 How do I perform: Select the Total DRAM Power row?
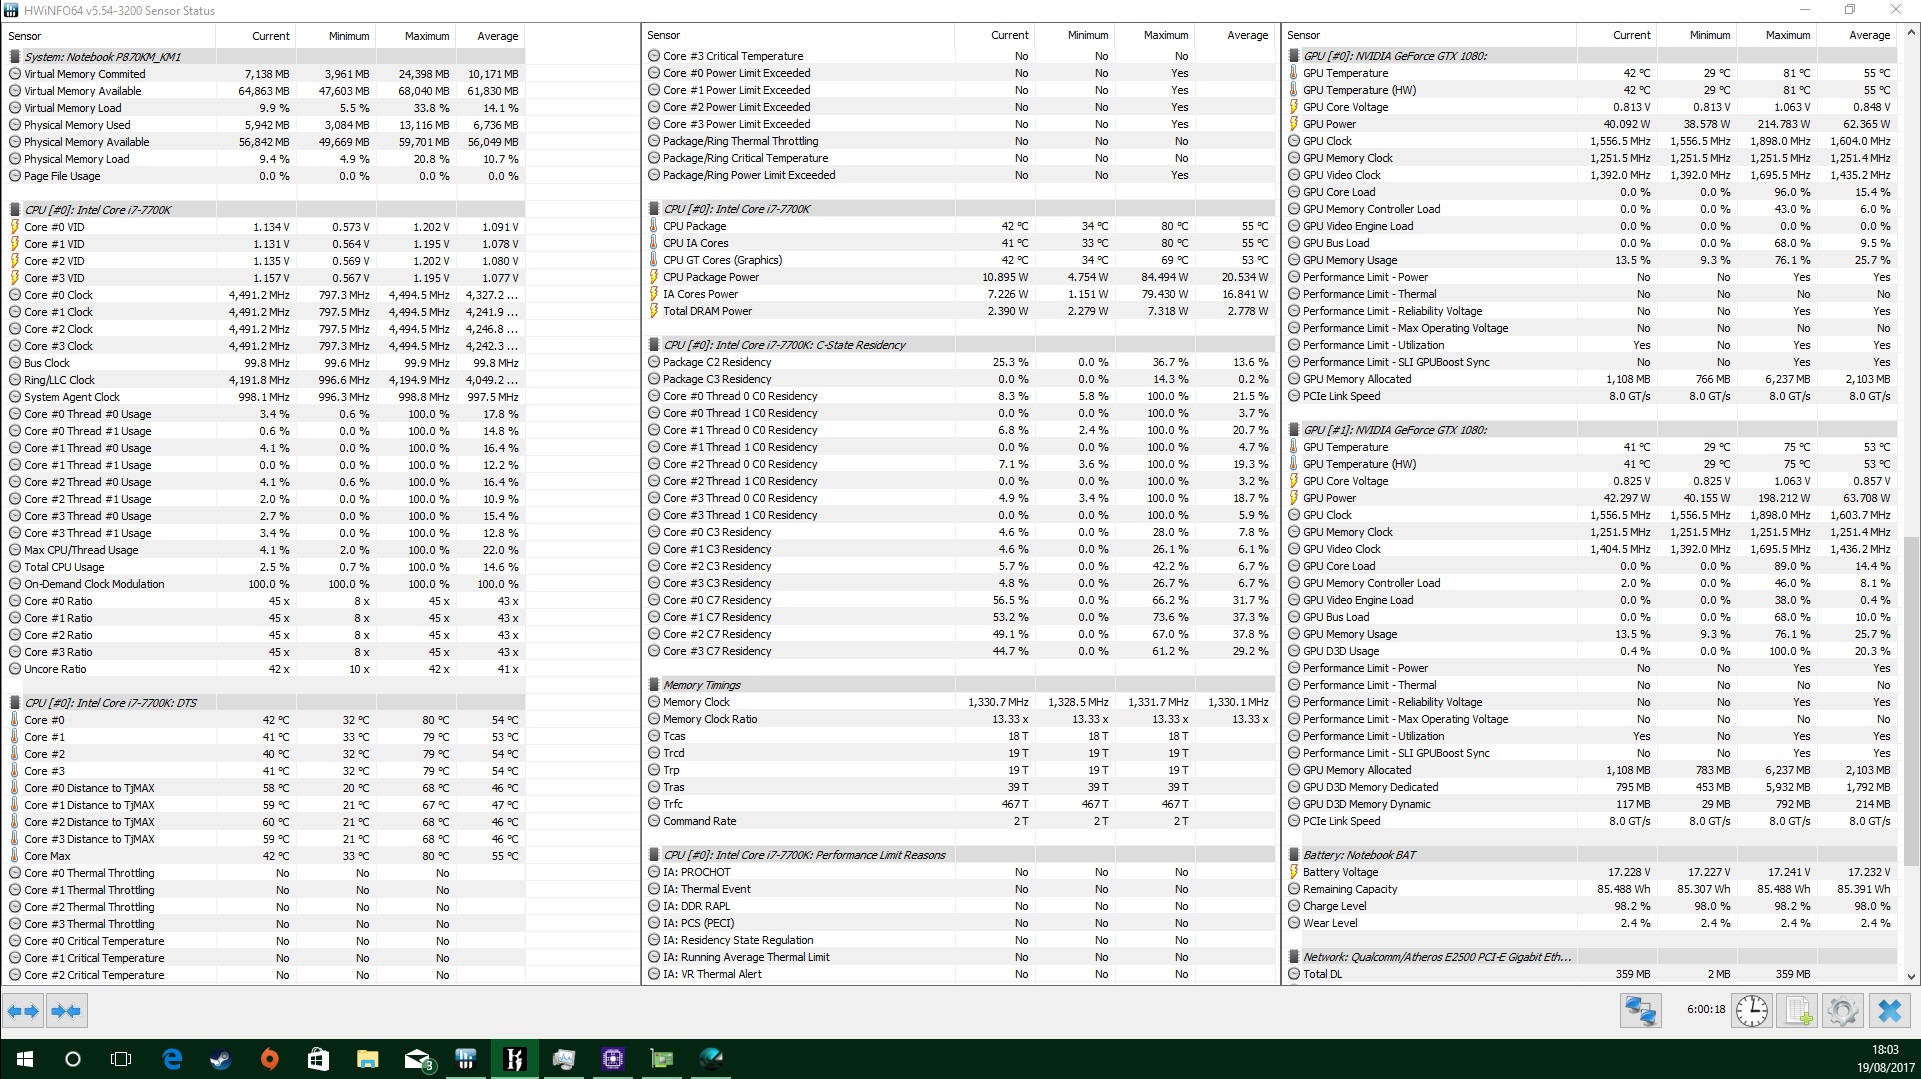pos(958,311)
